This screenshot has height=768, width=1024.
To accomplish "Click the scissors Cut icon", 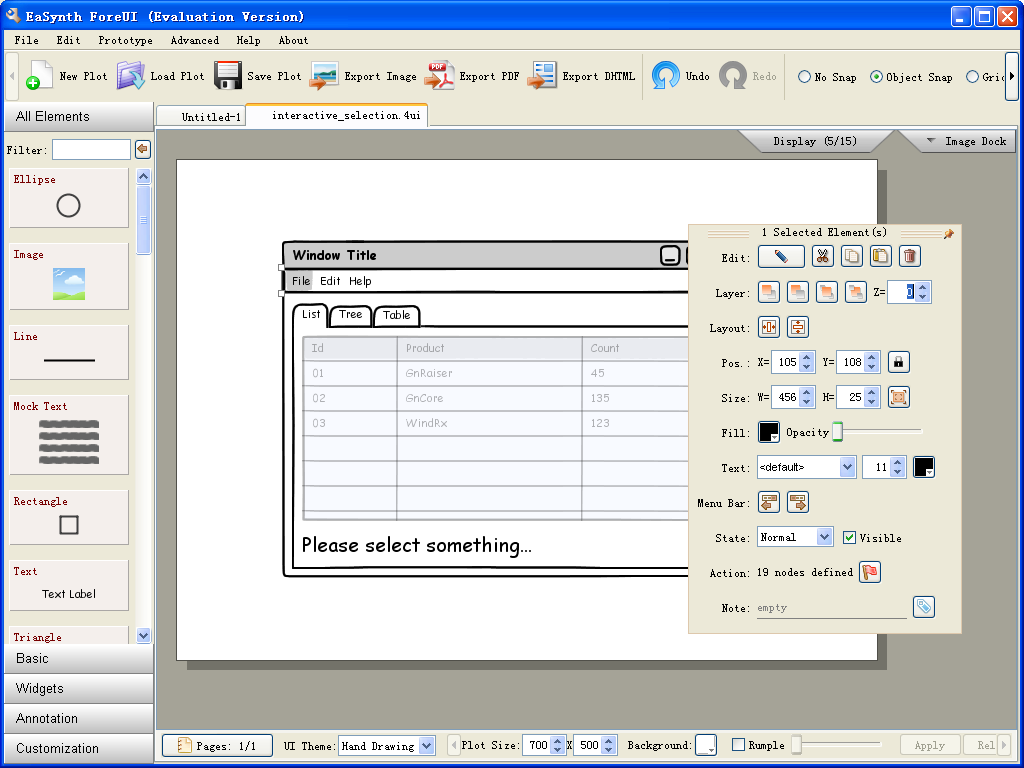I will tap(822, 257).
